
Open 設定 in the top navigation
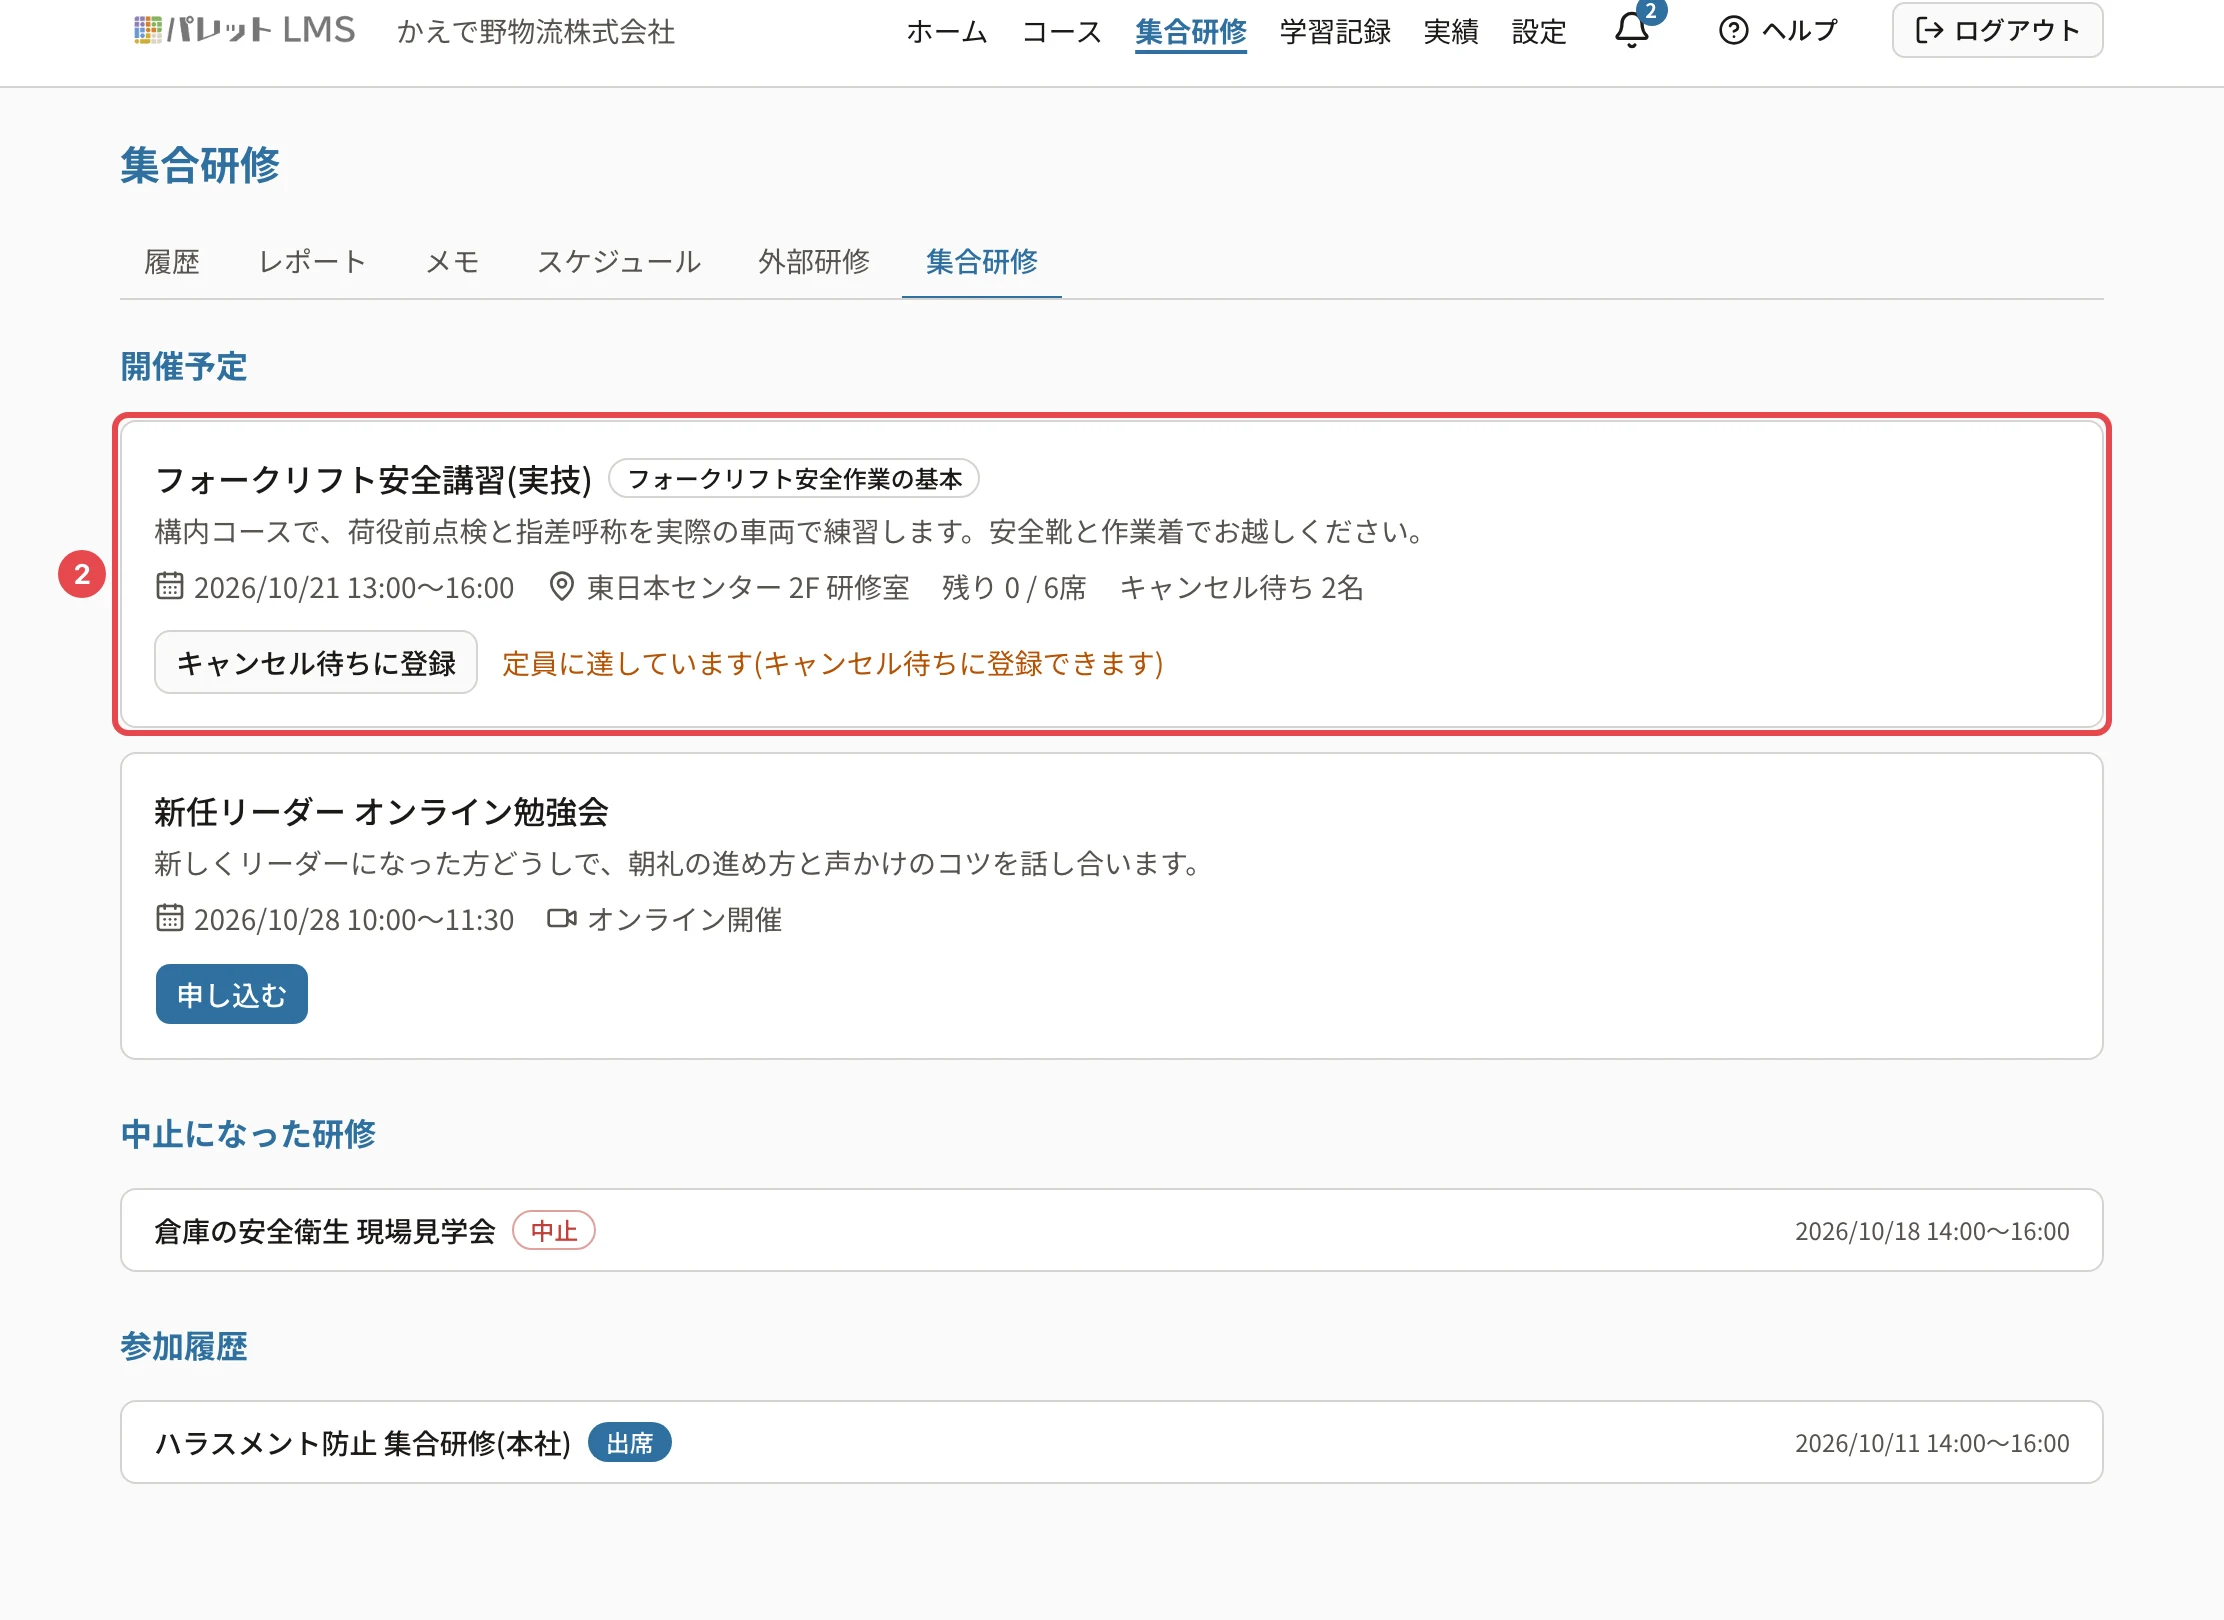tap(1539, 32)
